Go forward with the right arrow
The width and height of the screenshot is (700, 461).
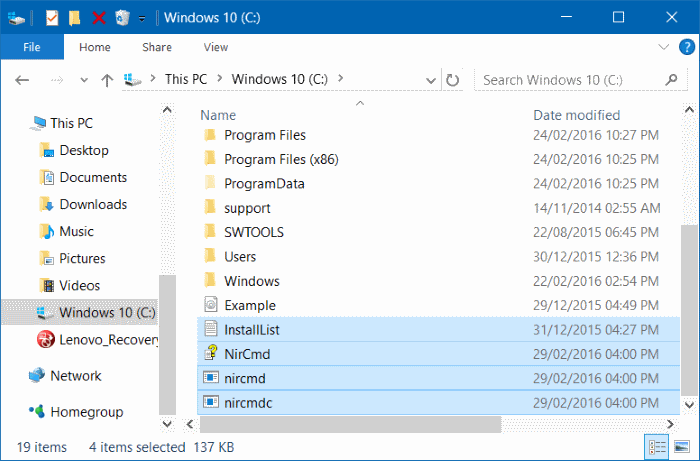tap(57, 80)
